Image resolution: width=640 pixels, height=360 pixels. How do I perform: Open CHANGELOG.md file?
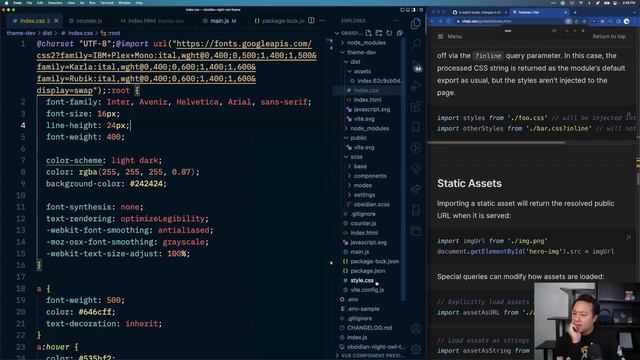click(x=369, y=328)
